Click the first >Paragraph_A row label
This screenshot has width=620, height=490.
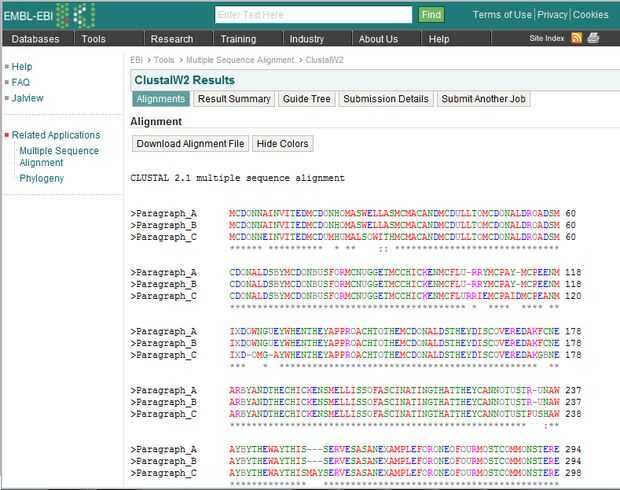coord(163,214)
